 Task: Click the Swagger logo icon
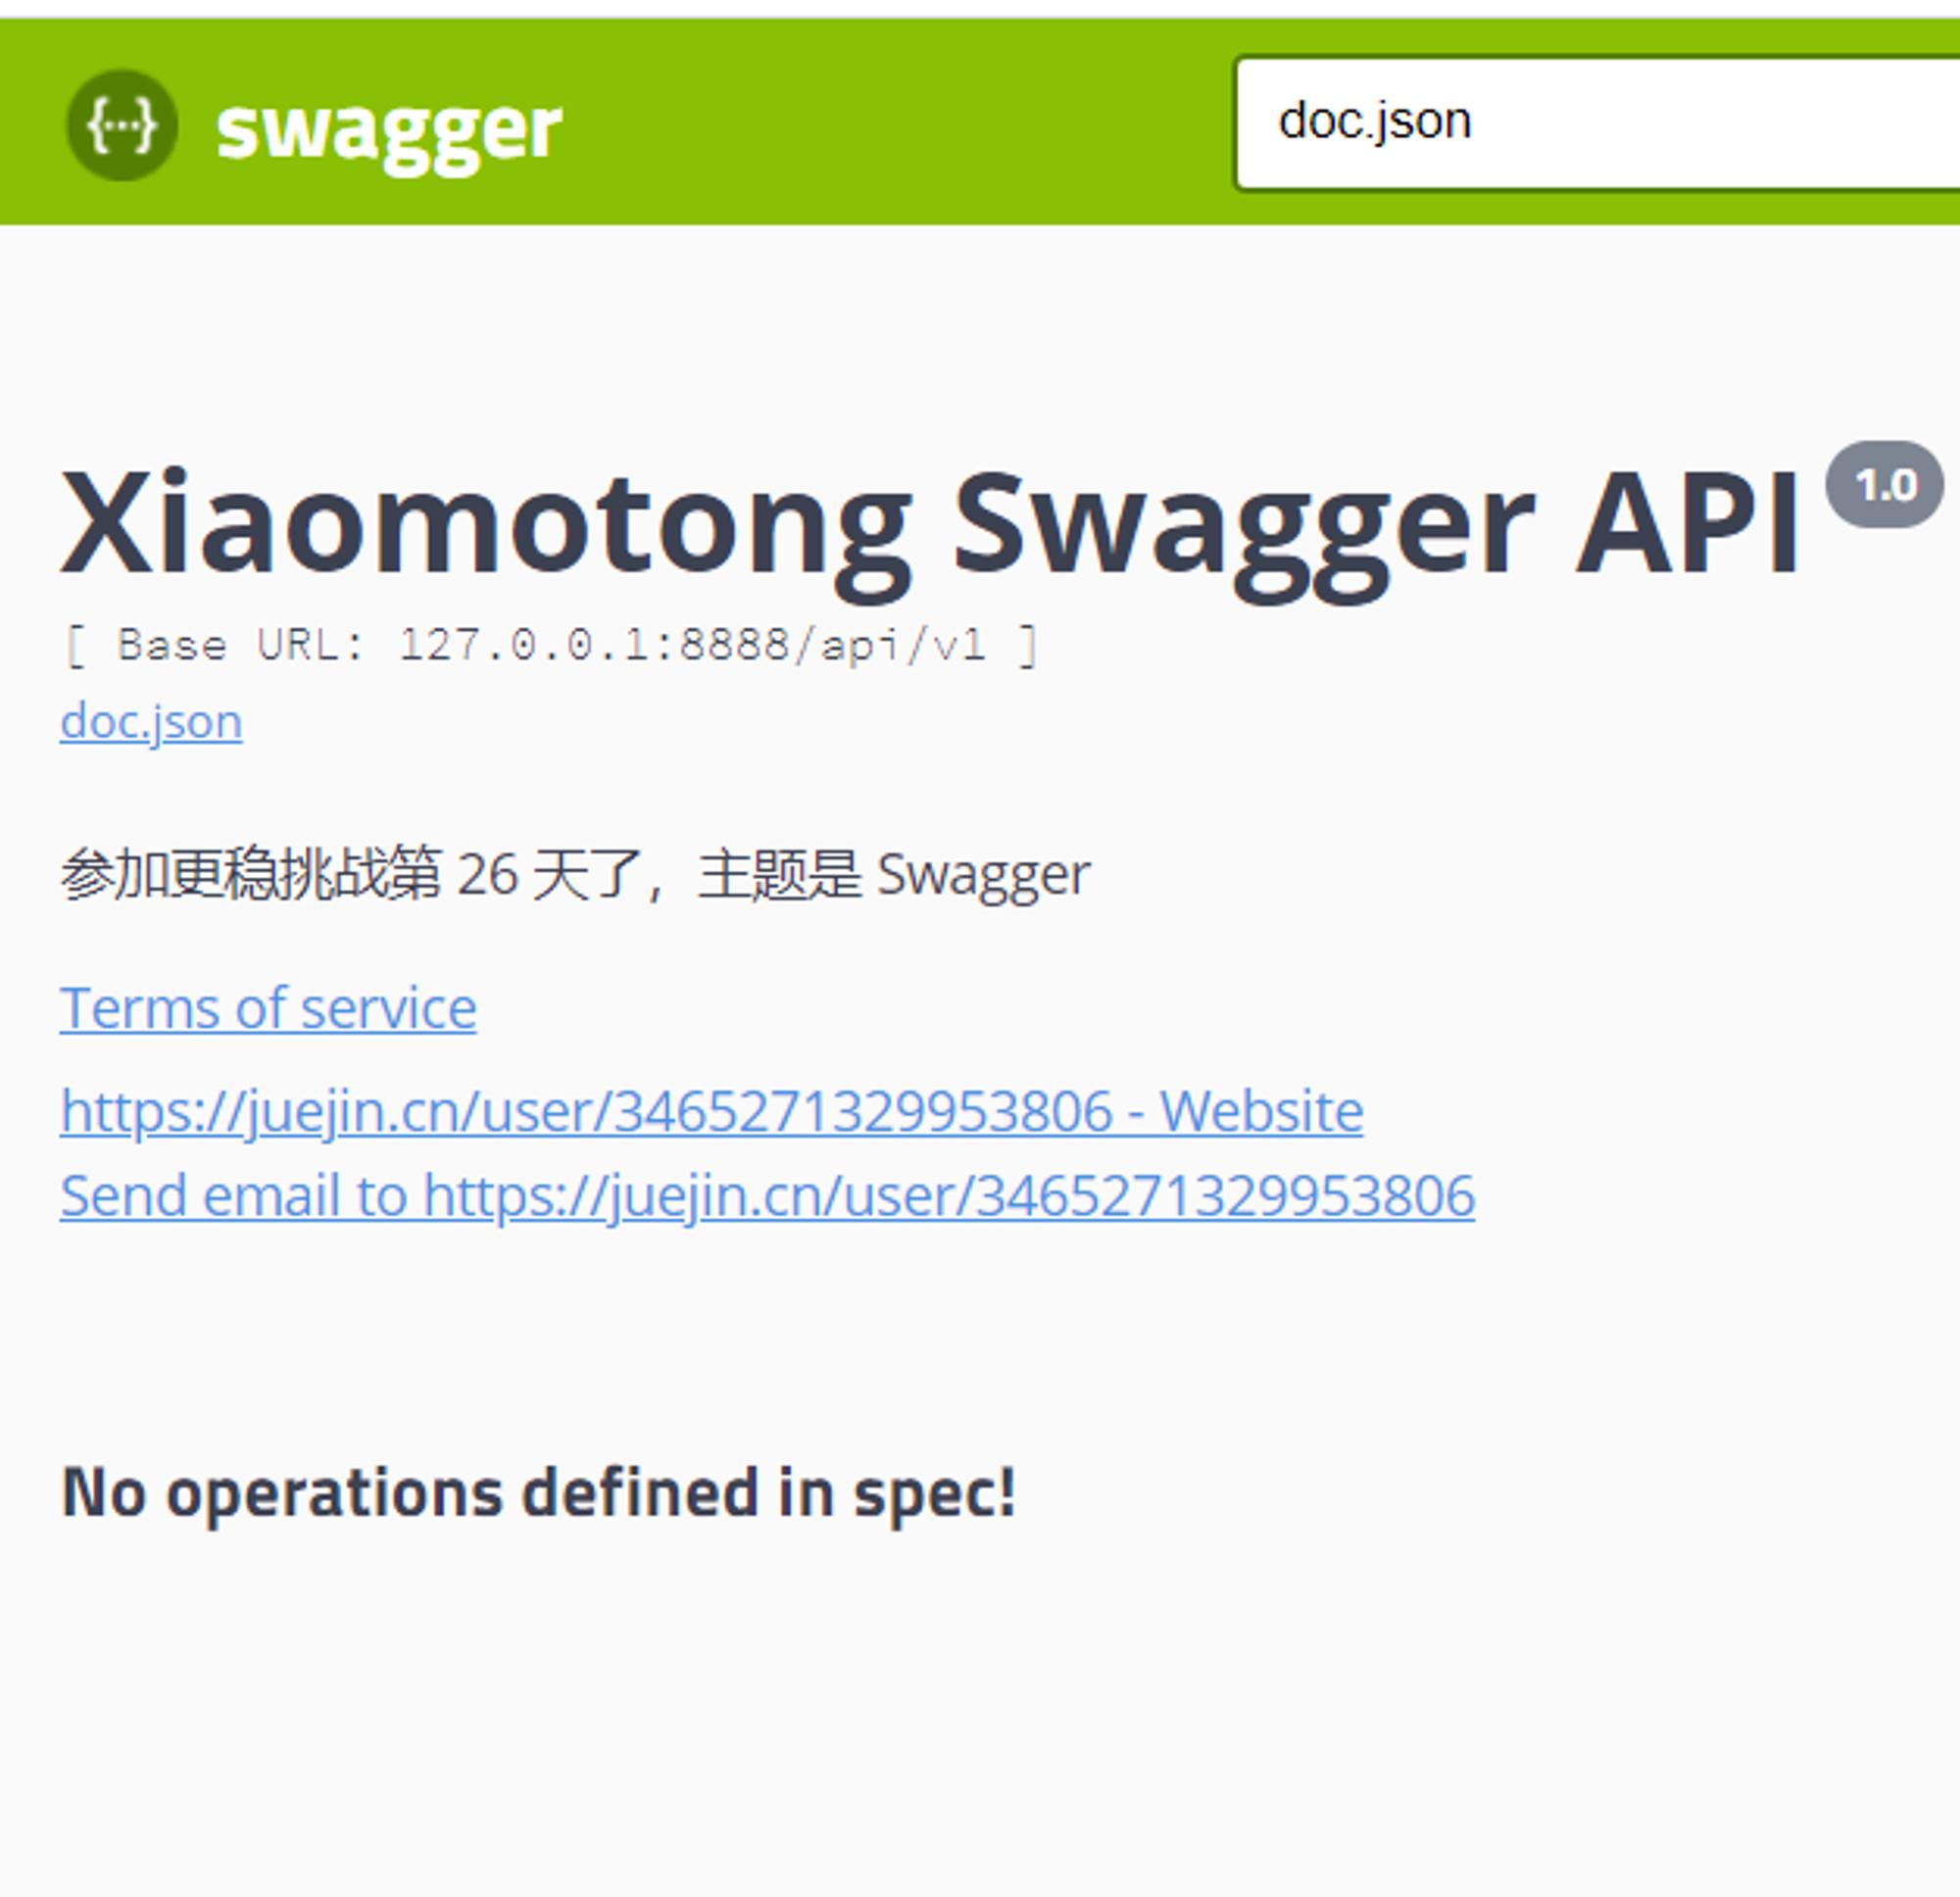pos(122,125)
